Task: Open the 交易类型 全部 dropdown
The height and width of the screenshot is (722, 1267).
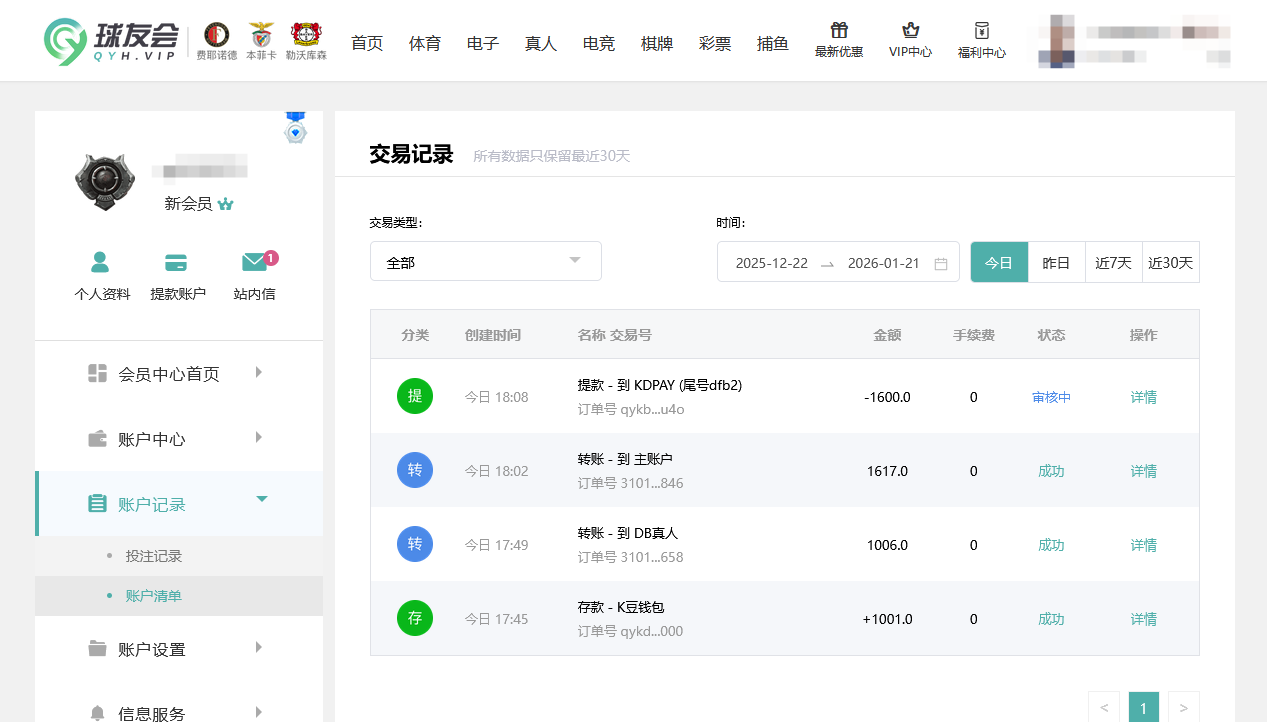Action: (x=485, y=260)
